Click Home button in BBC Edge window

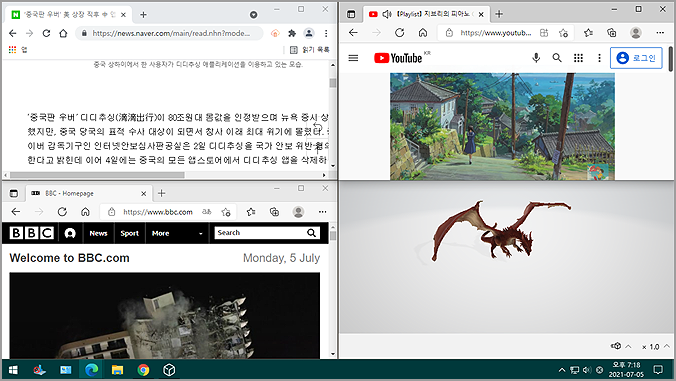click(x=85, y=212)
